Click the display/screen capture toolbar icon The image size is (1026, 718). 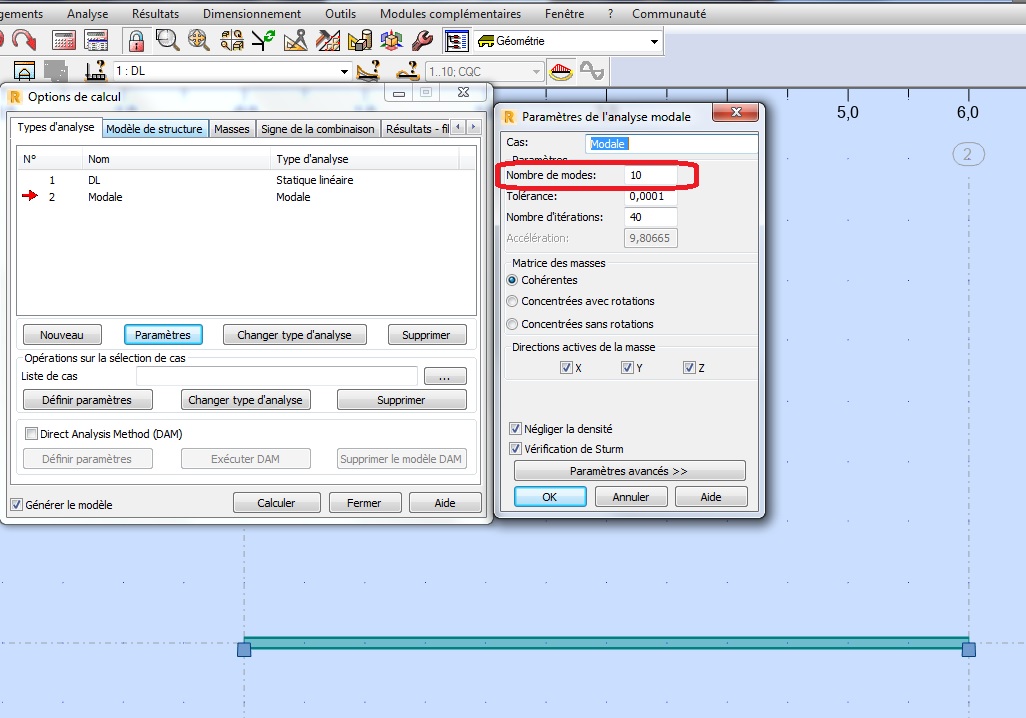tap(455, 40)
